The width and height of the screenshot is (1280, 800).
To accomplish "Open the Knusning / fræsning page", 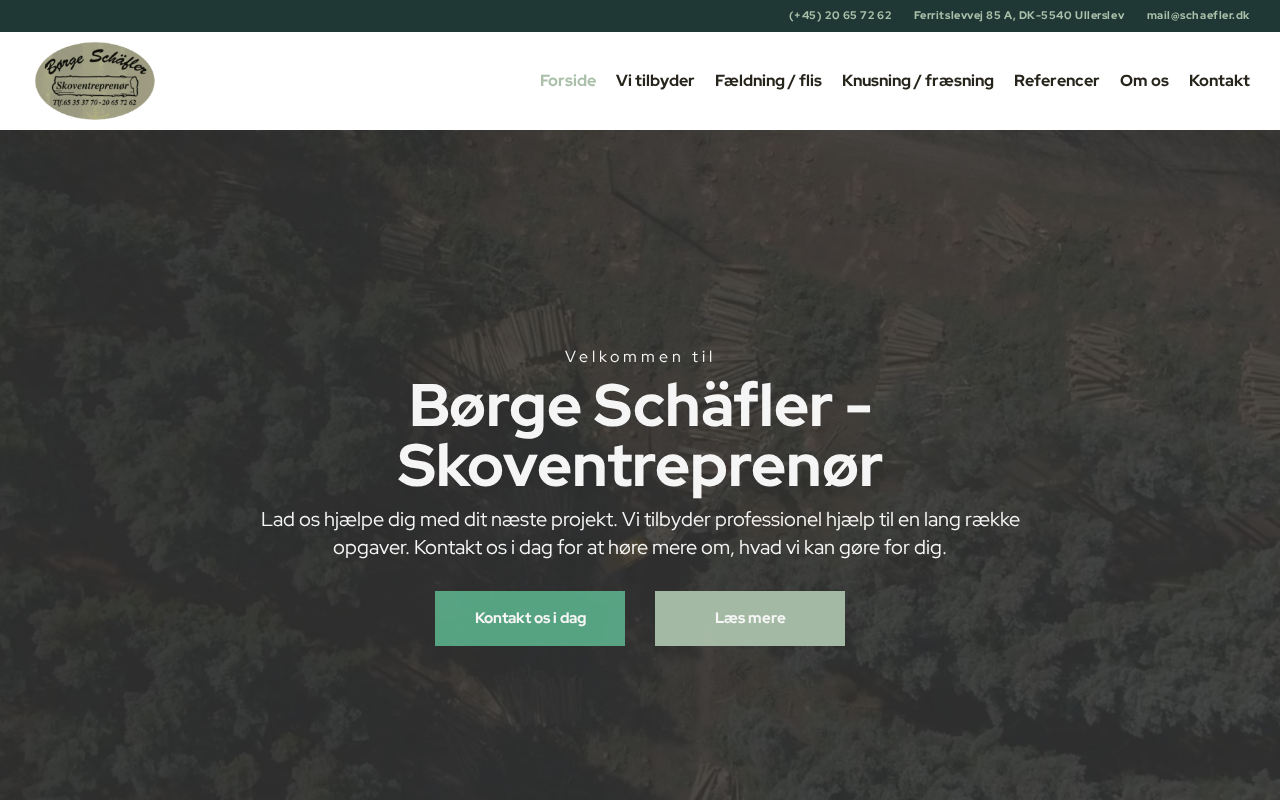I will pyautogui.click(x=918, y=81).
